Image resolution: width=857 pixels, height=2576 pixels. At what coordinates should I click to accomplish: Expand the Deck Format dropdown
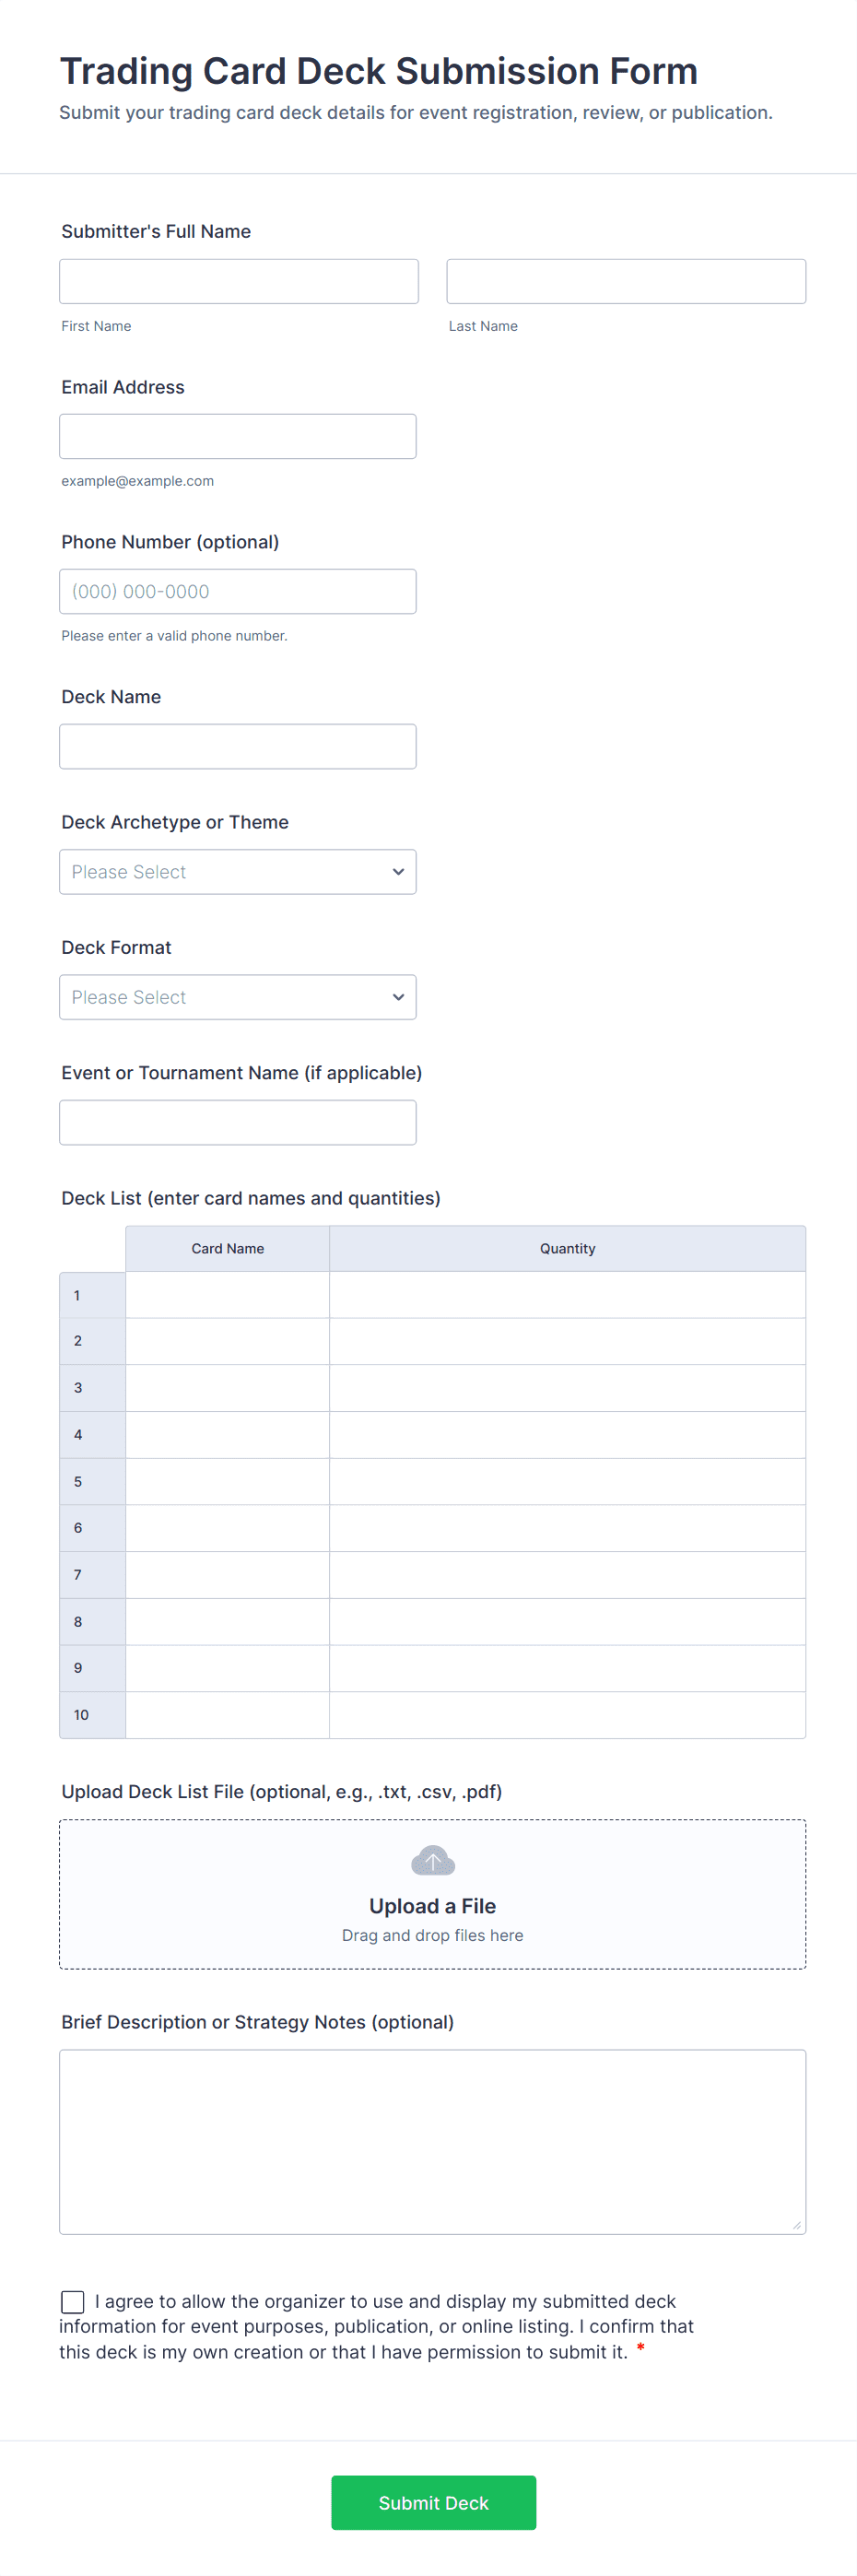(237, 997)
